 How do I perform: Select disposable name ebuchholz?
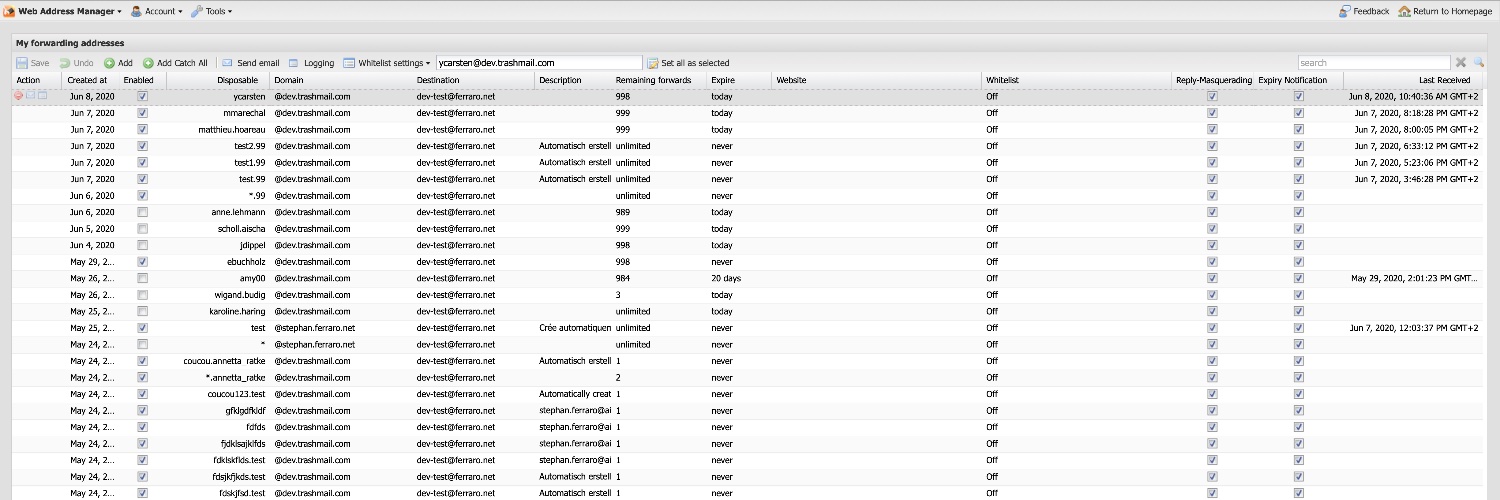245,262
